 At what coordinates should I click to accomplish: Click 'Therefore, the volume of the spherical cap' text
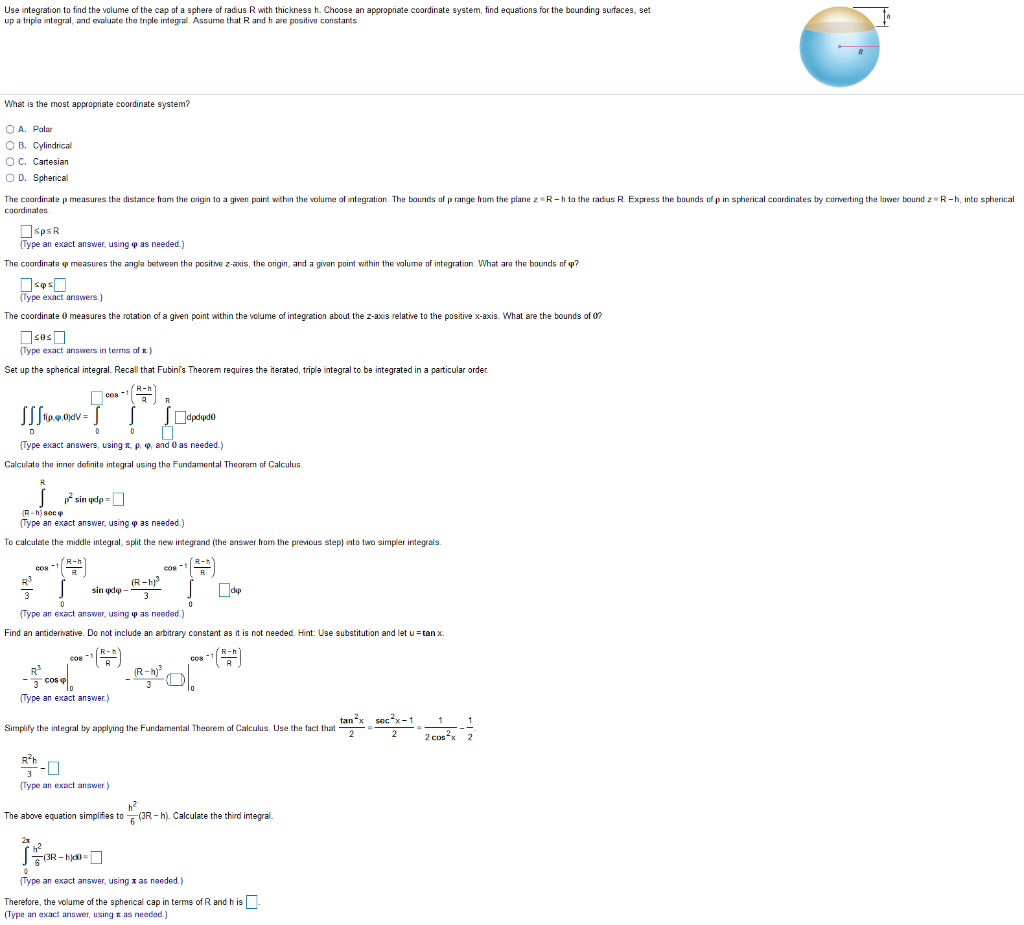[123, 903]
